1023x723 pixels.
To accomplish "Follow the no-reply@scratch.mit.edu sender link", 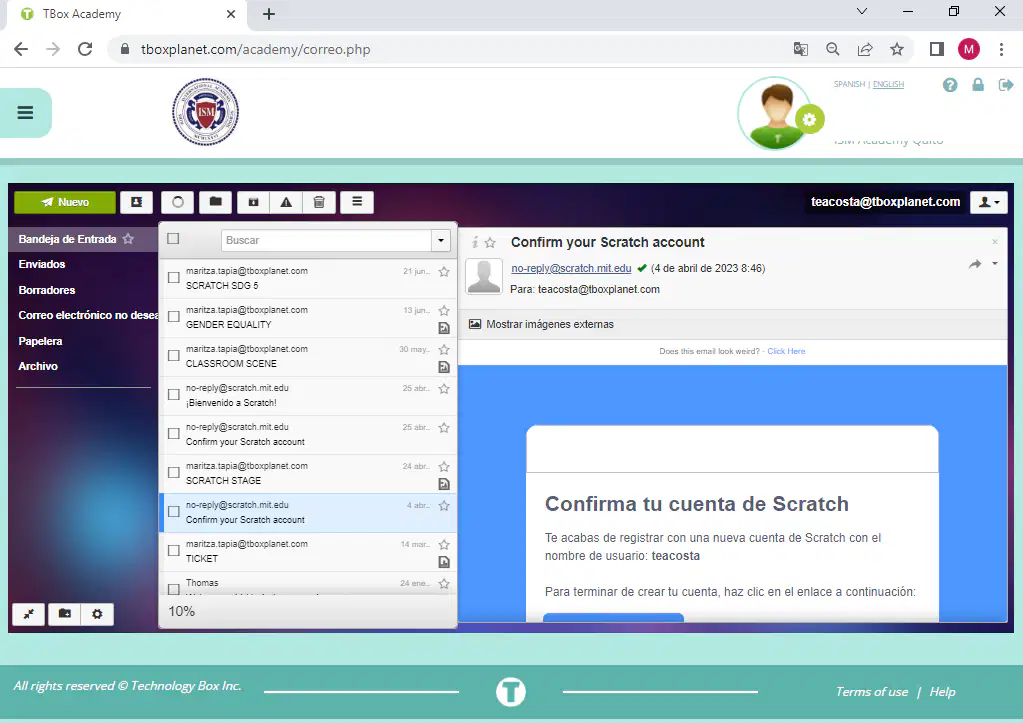I will pyautogui.click(x=571, y=268).
